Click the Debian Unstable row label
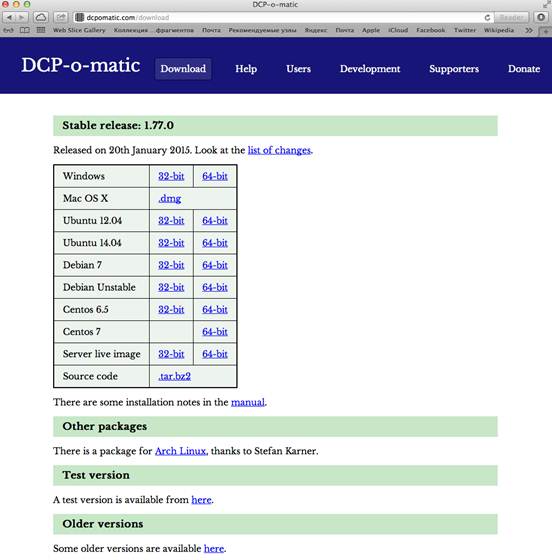 click(x=99, y=287)
